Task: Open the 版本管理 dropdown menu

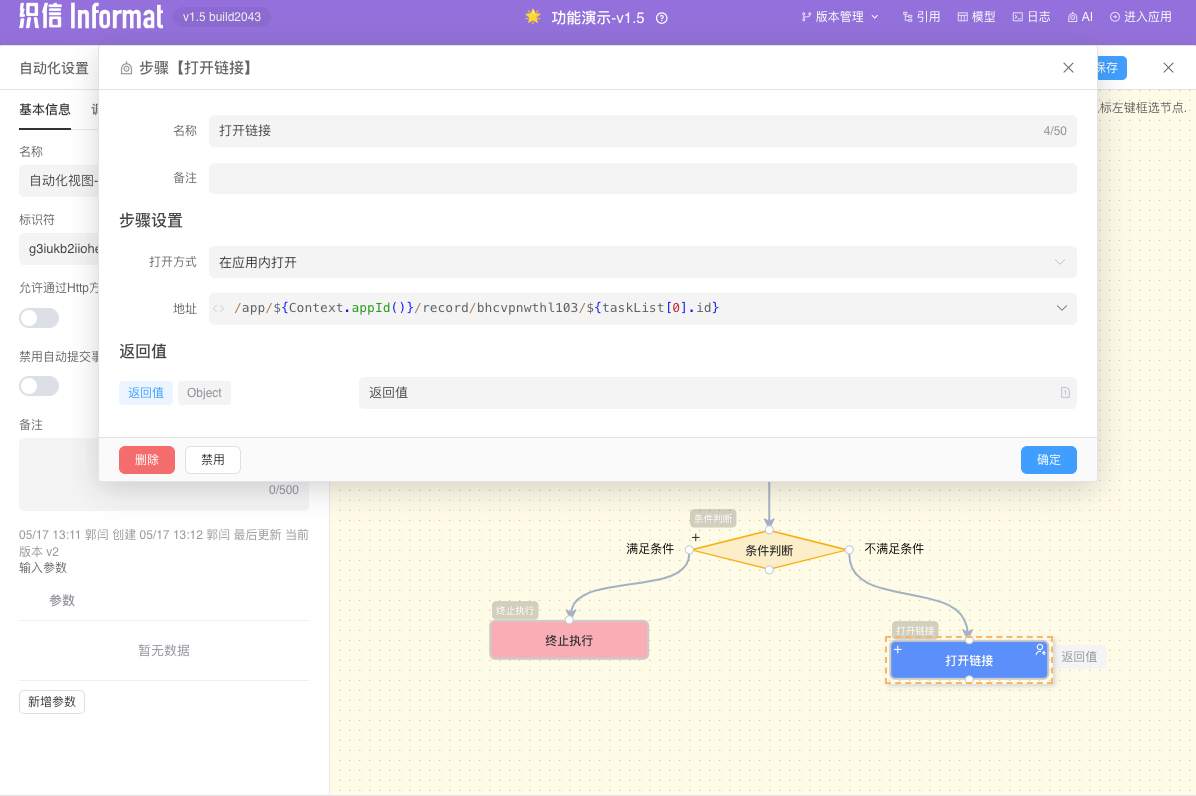Action: tap(840, 17)
